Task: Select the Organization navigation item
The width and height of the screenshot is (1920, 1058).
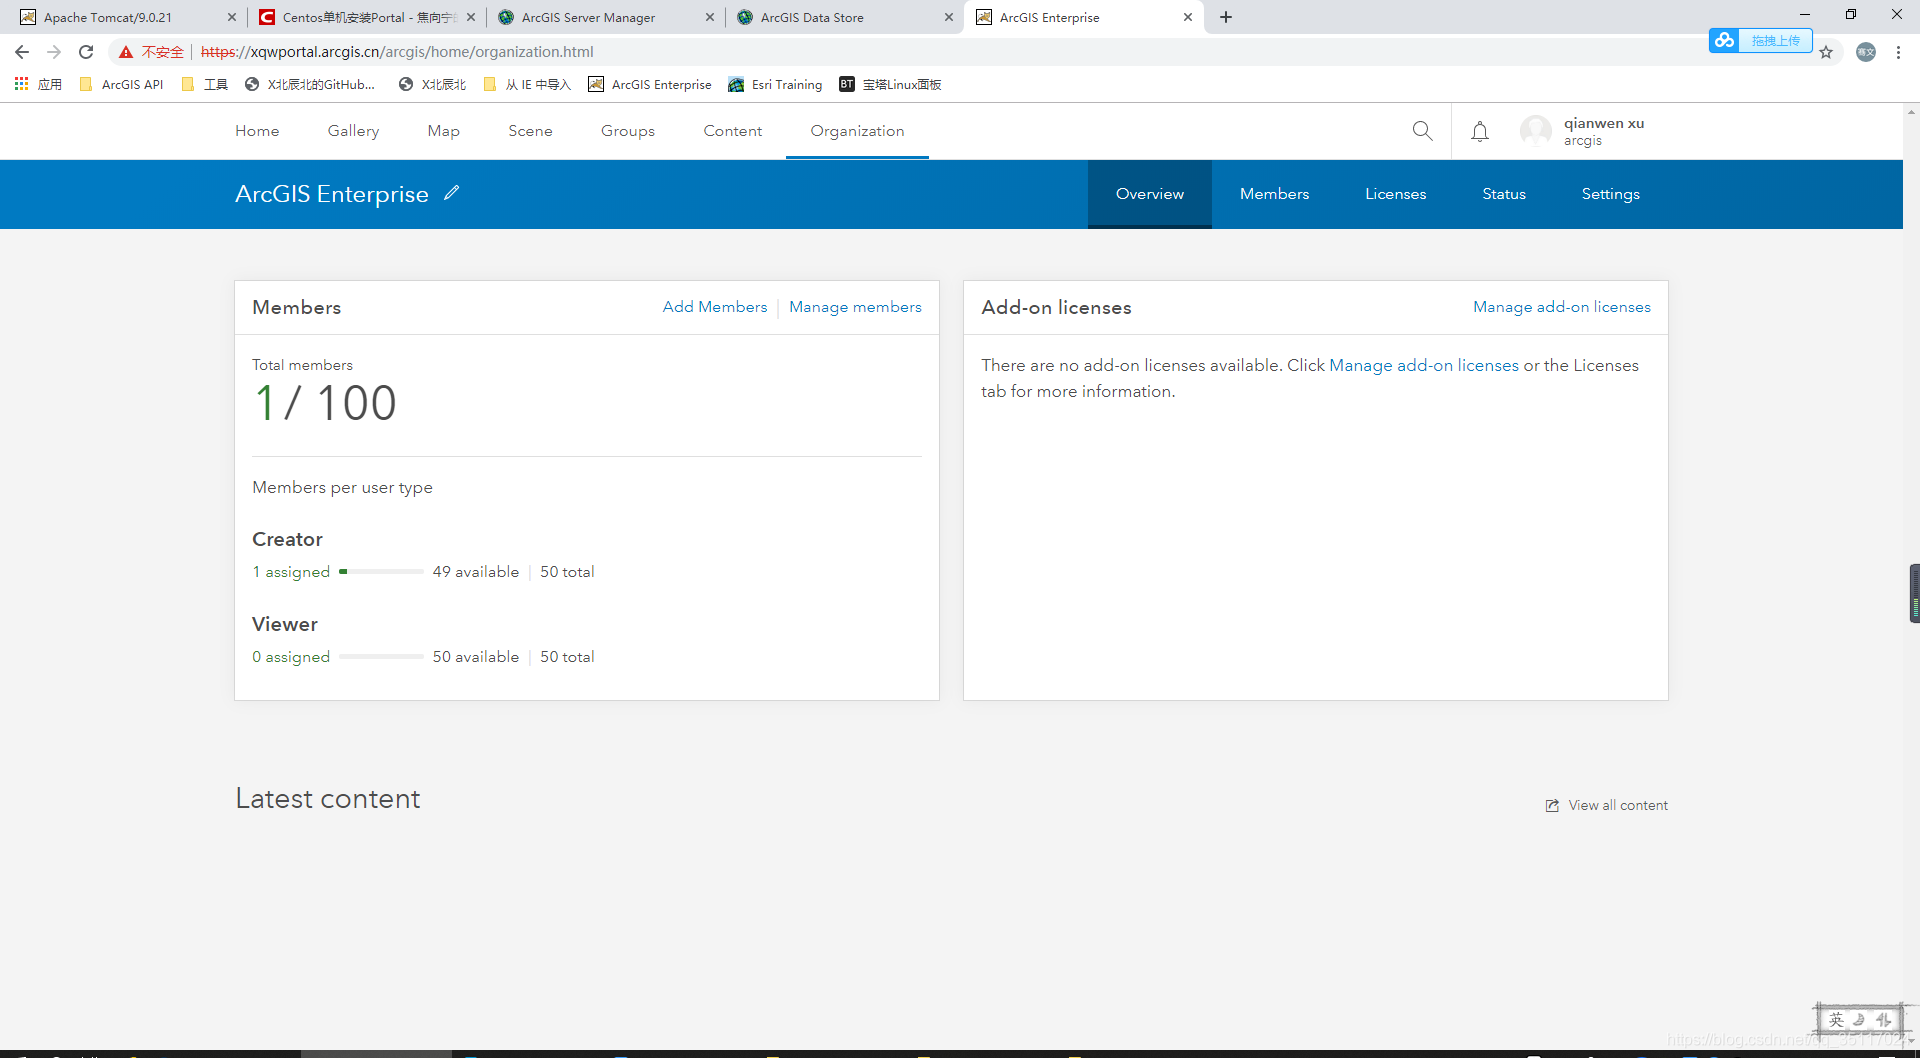Action: coord(857,131)
